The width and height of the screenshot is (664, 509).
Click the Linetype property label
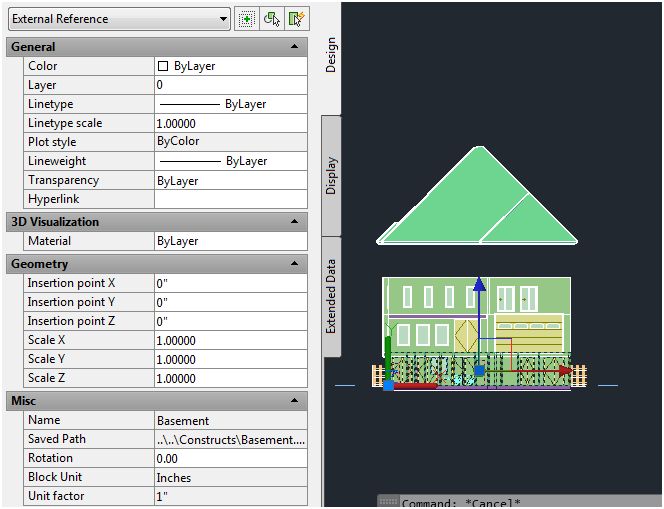coord(50,104)
